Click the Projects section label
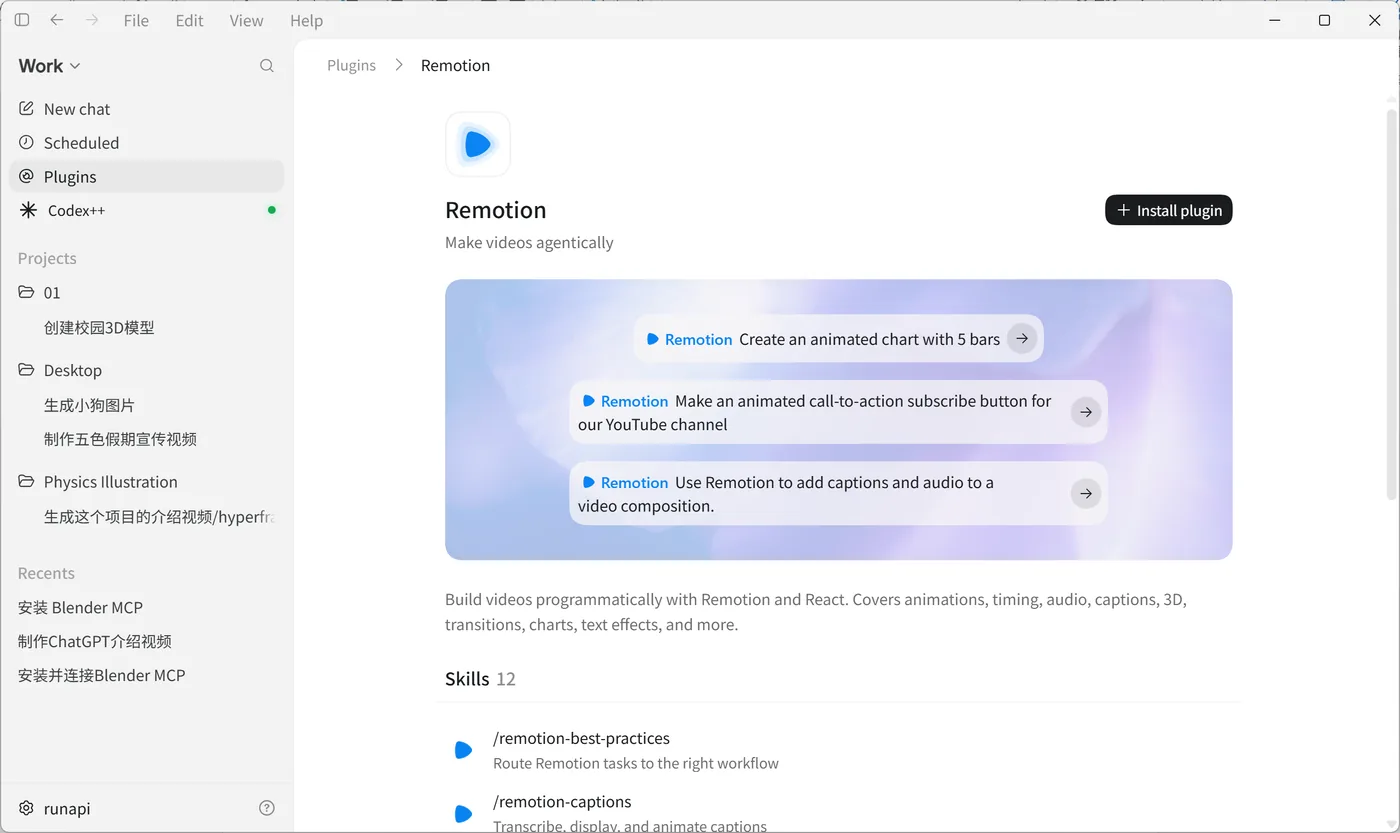The width and height of the screenshot is (1400, 833). click(47, 258)
